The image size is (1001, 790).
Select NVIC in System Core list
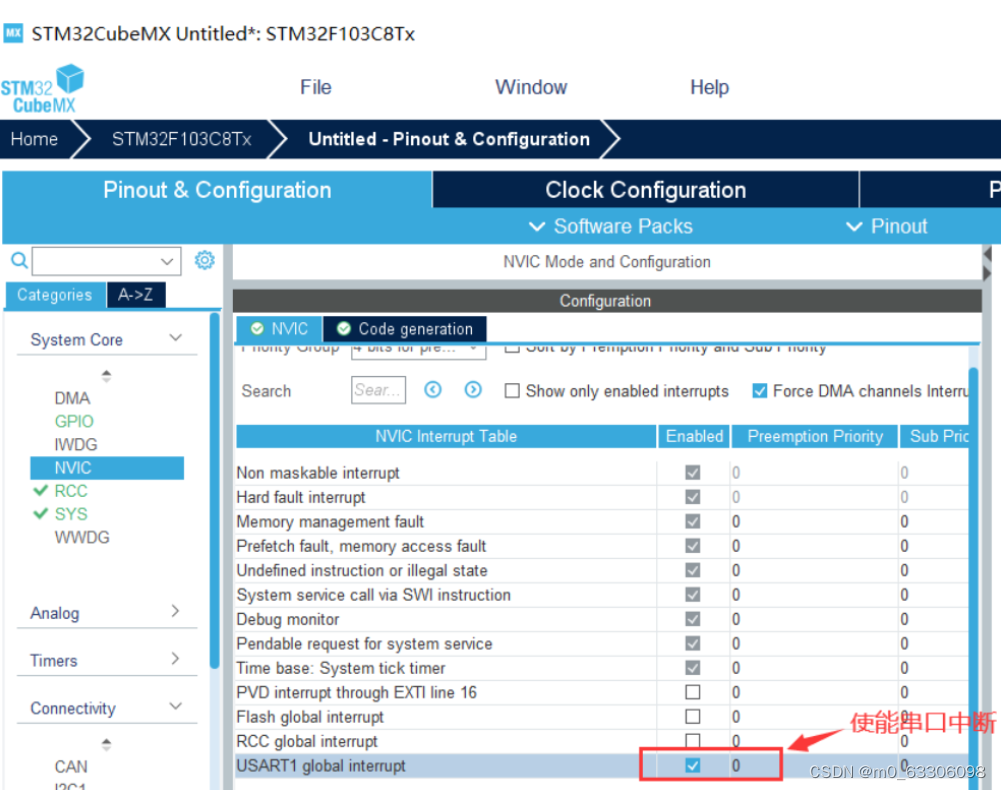point(107,468)
